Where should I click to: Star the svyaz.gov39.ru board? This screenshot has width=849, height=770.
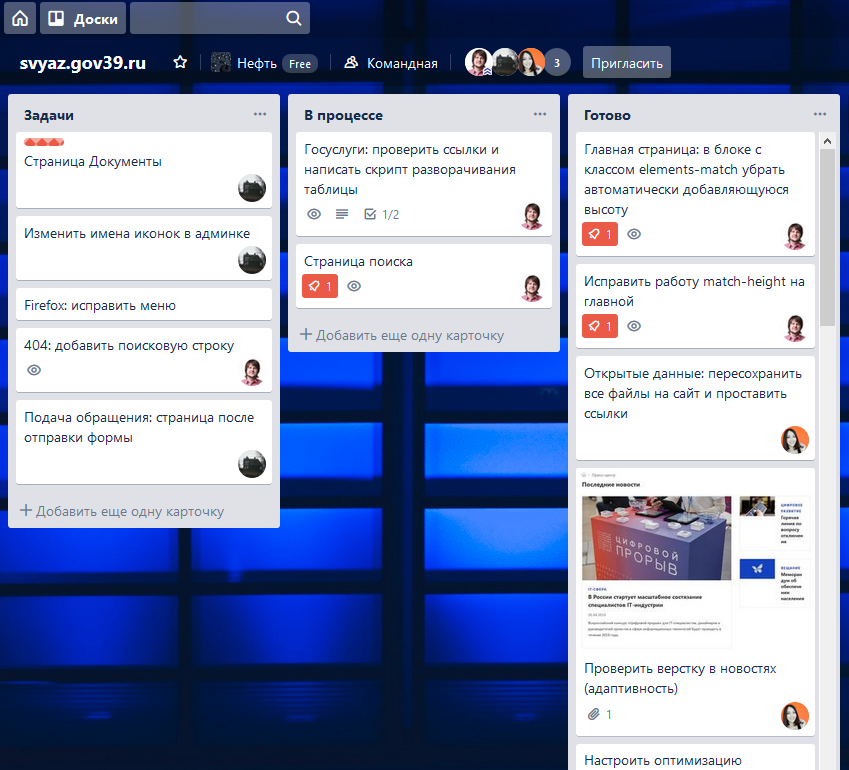coord(180,62)
